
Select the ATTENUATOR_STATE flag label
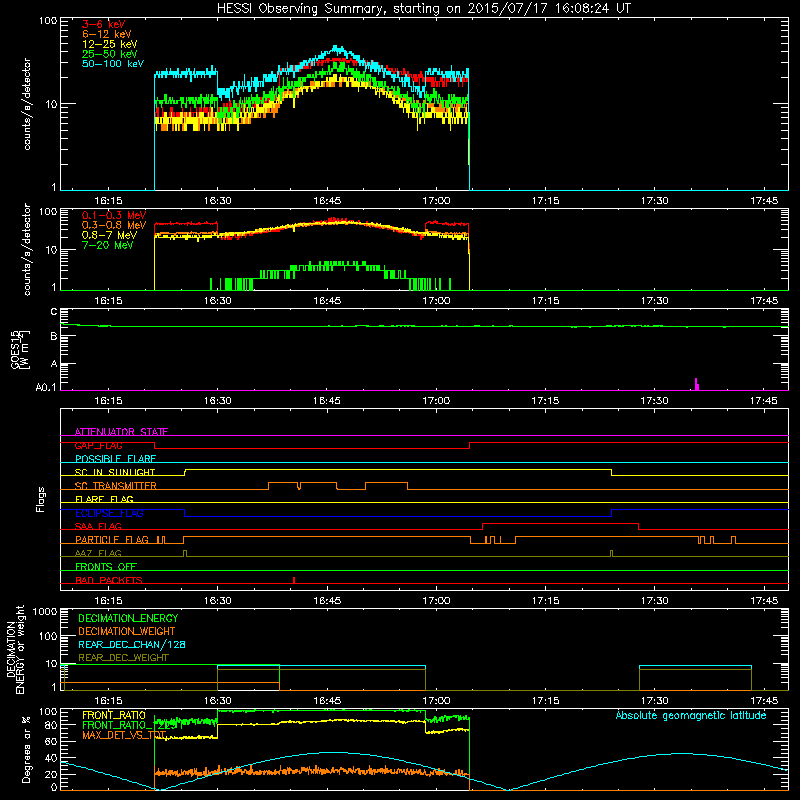[121, 432]
